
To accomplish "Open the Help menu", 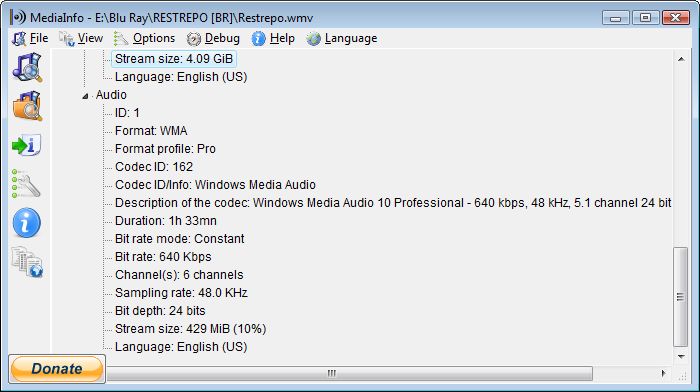I will [273, 38].
